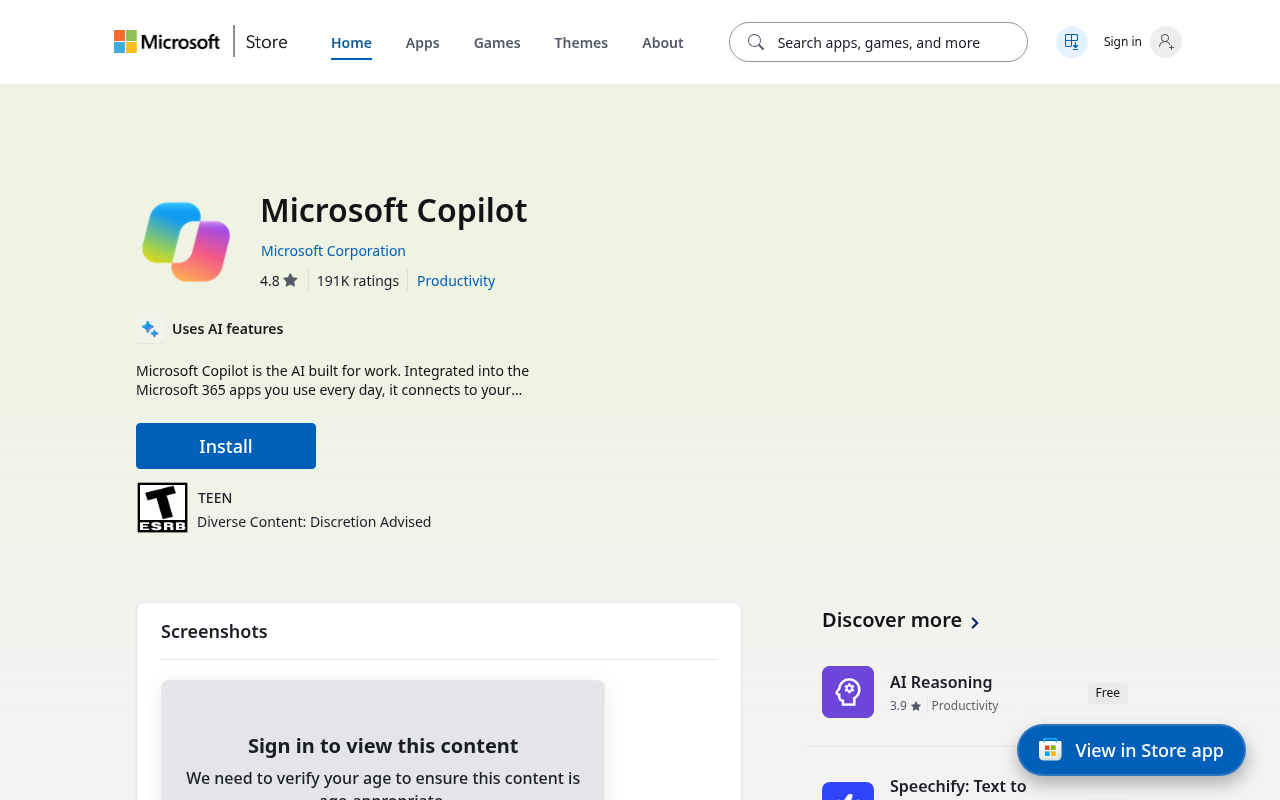Screen dimensions: 1280x800
Task: Open the AI Reasoning app title
Action: [941, 682]
